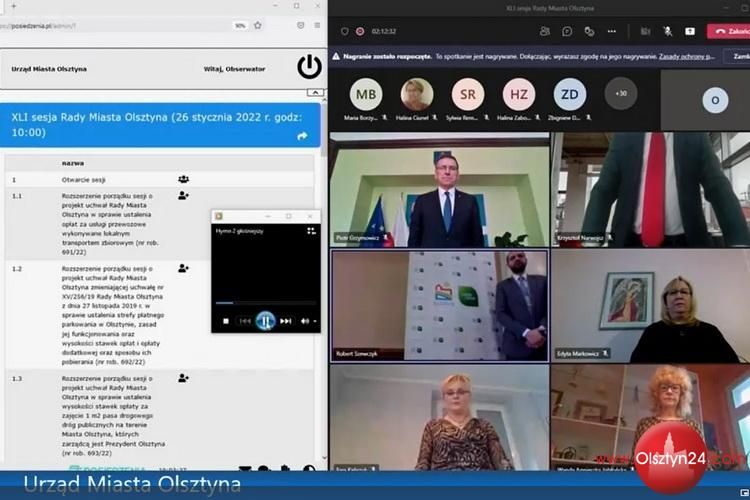
Task: Mute the media player volume
Action: coord(305,321)
